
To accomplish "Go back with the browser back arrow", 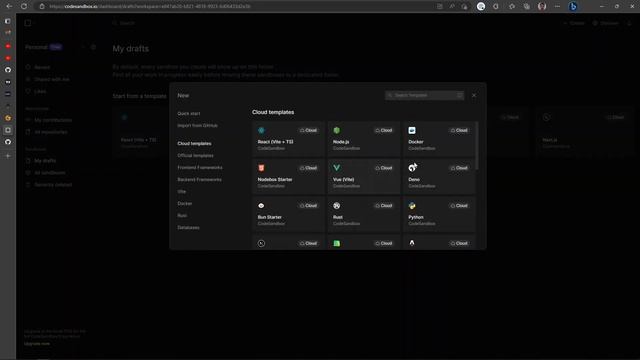I will tap(9, 6).
